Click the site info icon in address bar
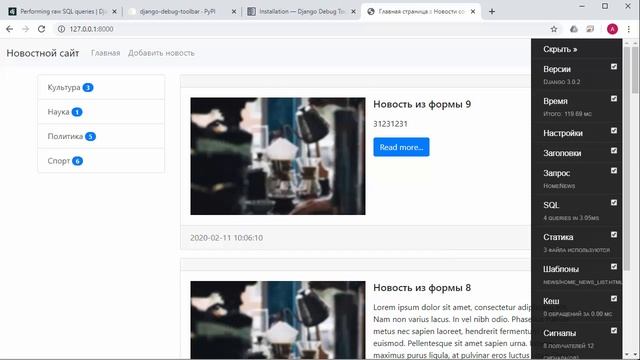Image resolution: width=640 pixels, height=360 pixels. coord(61,29)
